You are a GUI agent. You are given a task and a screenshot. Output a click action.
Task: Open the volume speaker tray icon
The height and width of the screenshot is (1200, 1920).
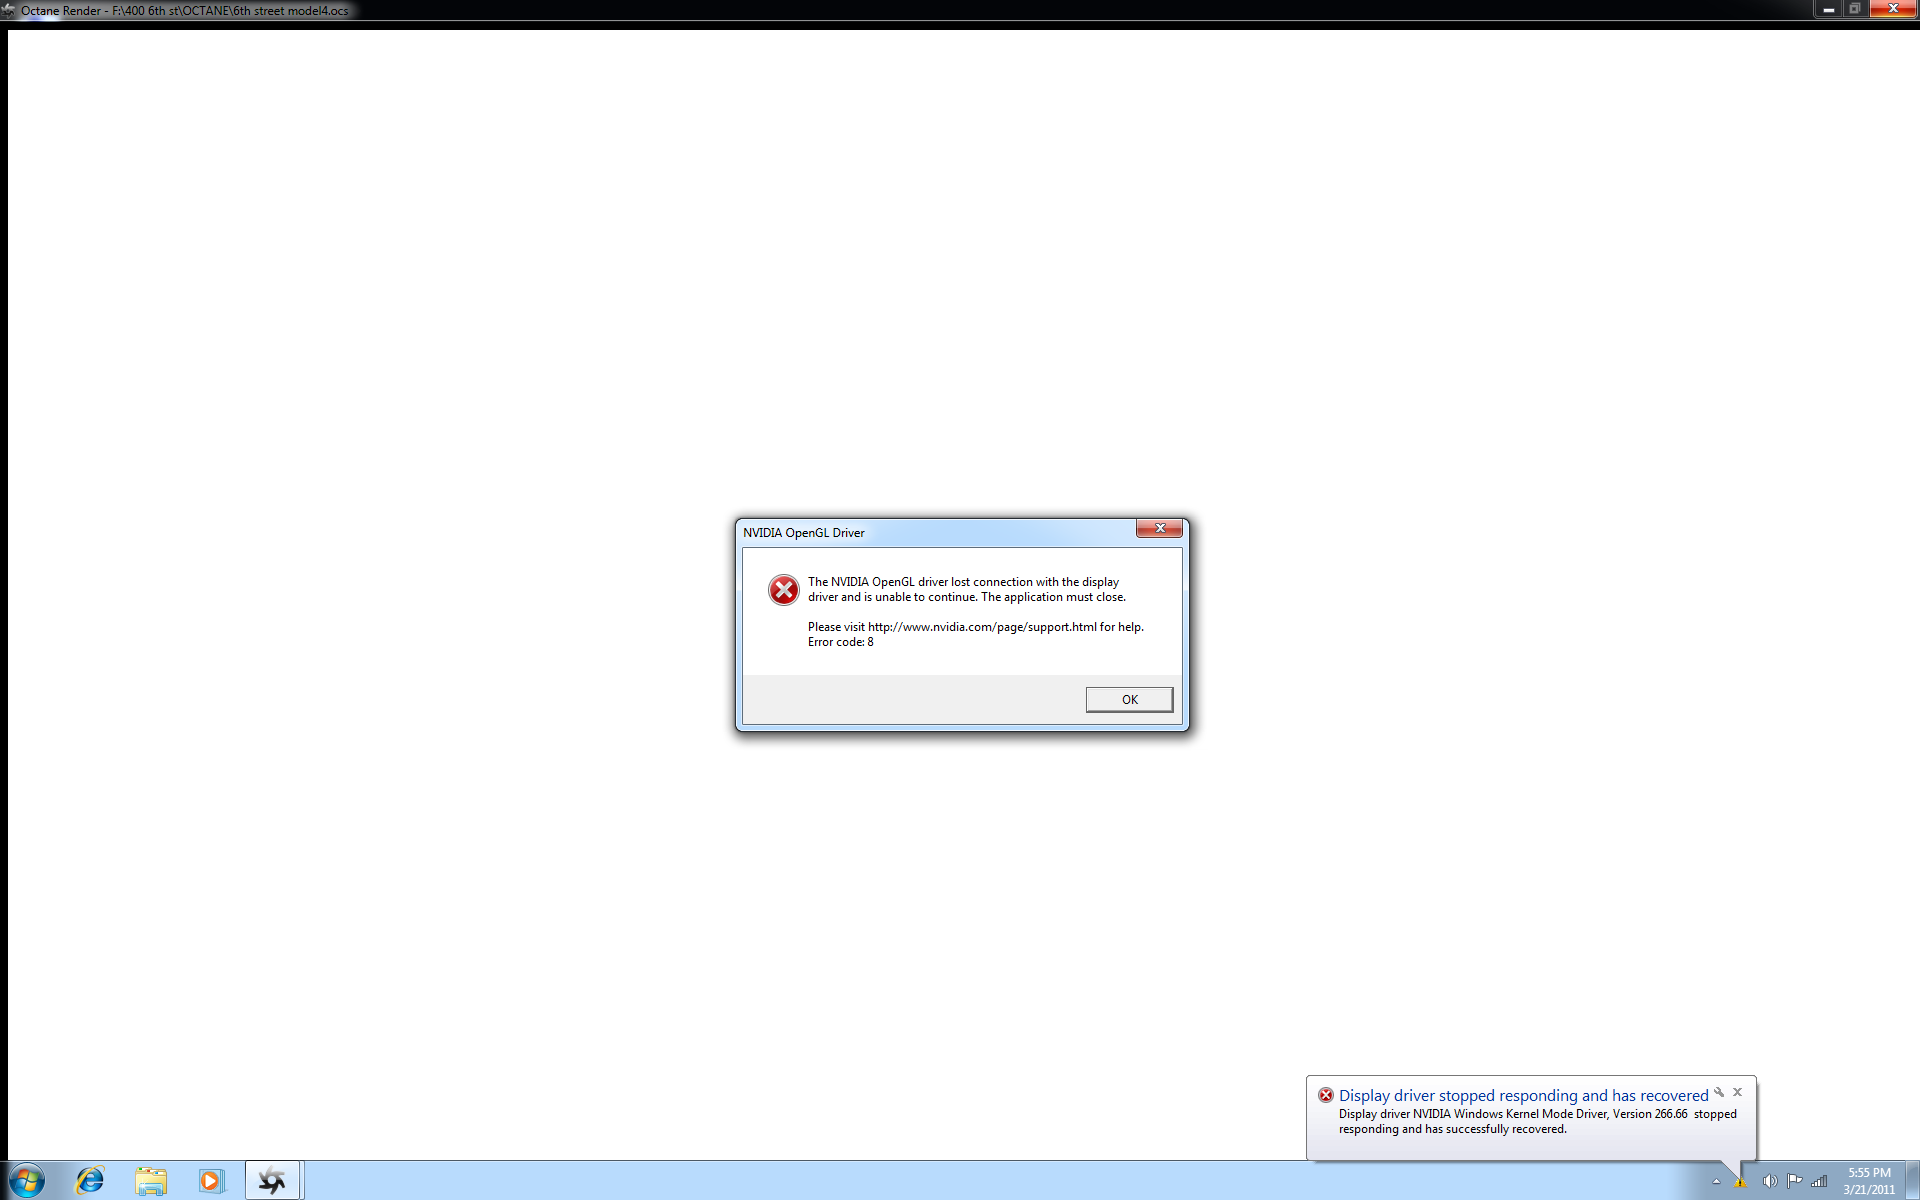pyautogui.click(x=1769, y=1181)
